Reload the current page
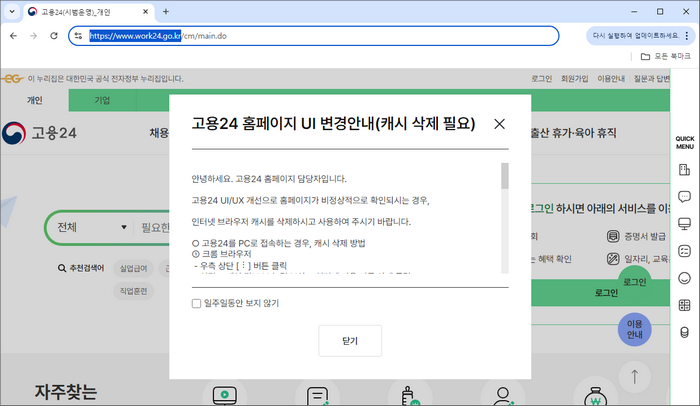Image resolution: width=700 pixels, height=406 pixels. [54, 36]
